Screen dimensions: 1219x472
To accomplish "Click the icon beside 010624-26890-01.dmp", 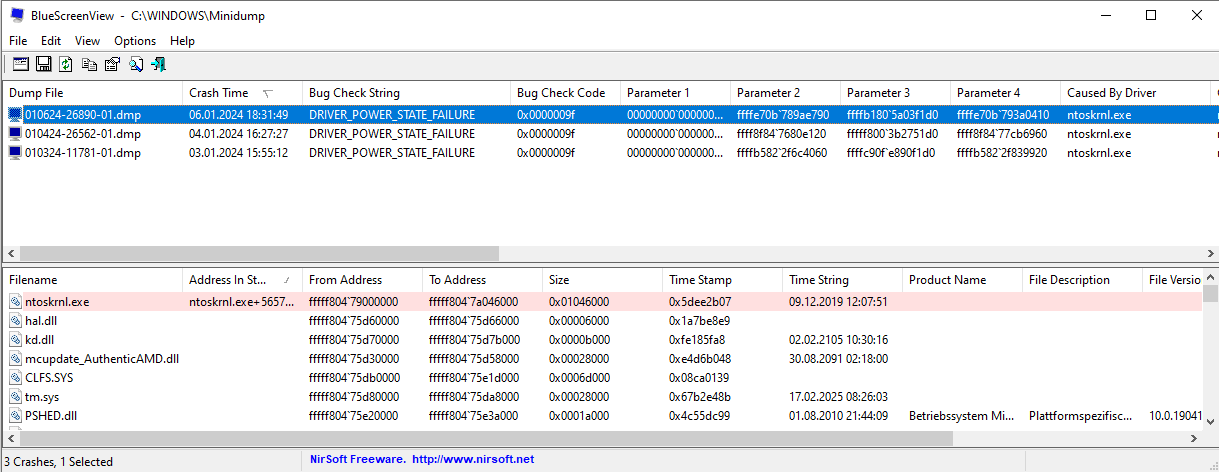I will click(x=15, y=115).
